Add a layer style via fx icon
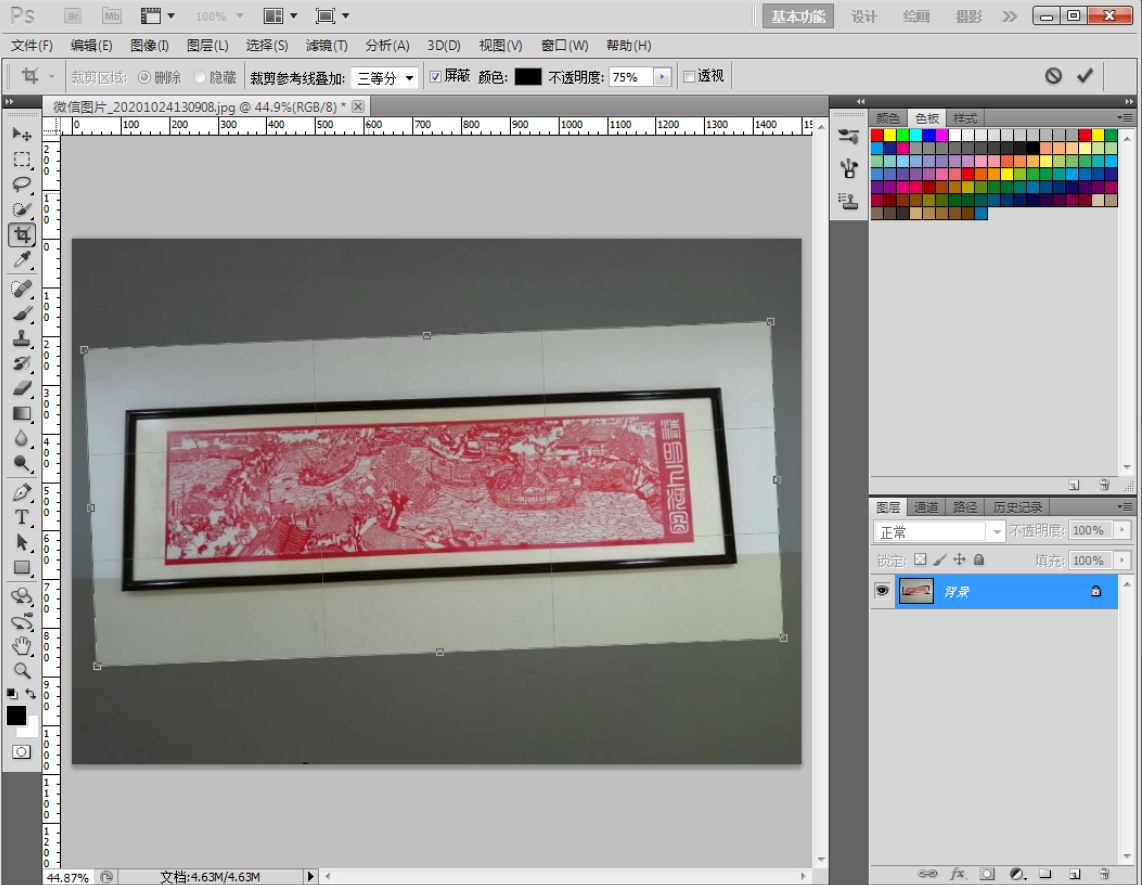The image size is (1142, 885). (958, 873)
